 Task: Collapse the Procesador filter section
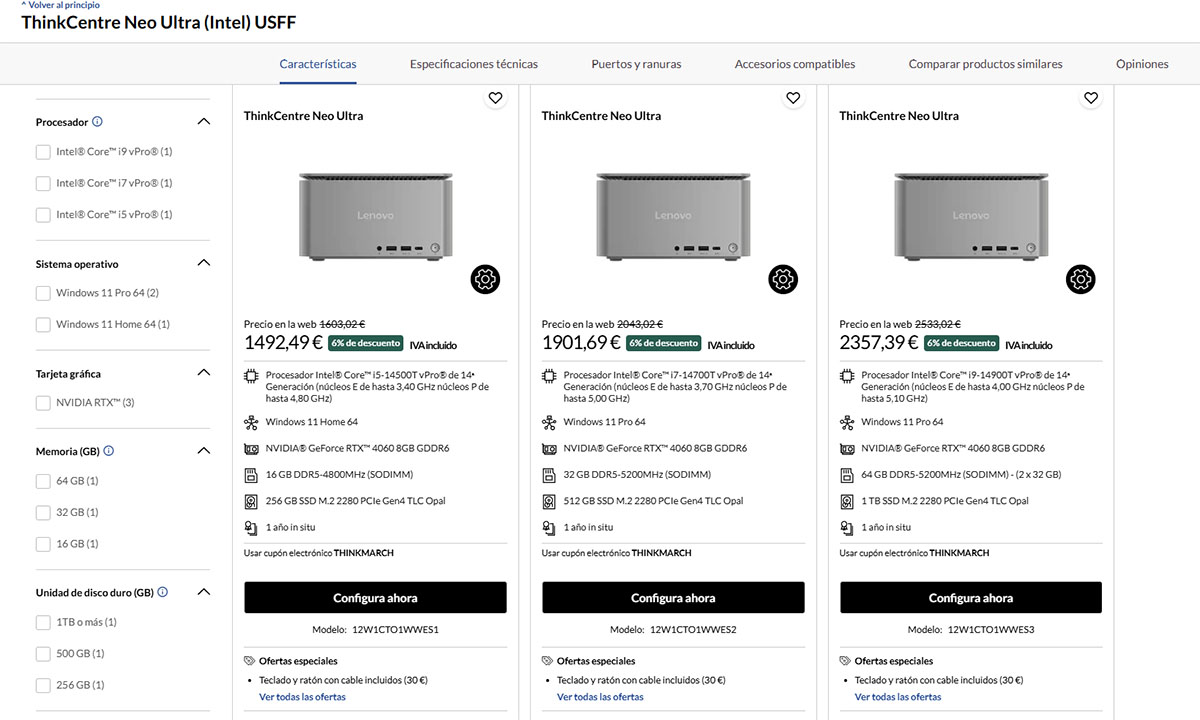[204, 122]
